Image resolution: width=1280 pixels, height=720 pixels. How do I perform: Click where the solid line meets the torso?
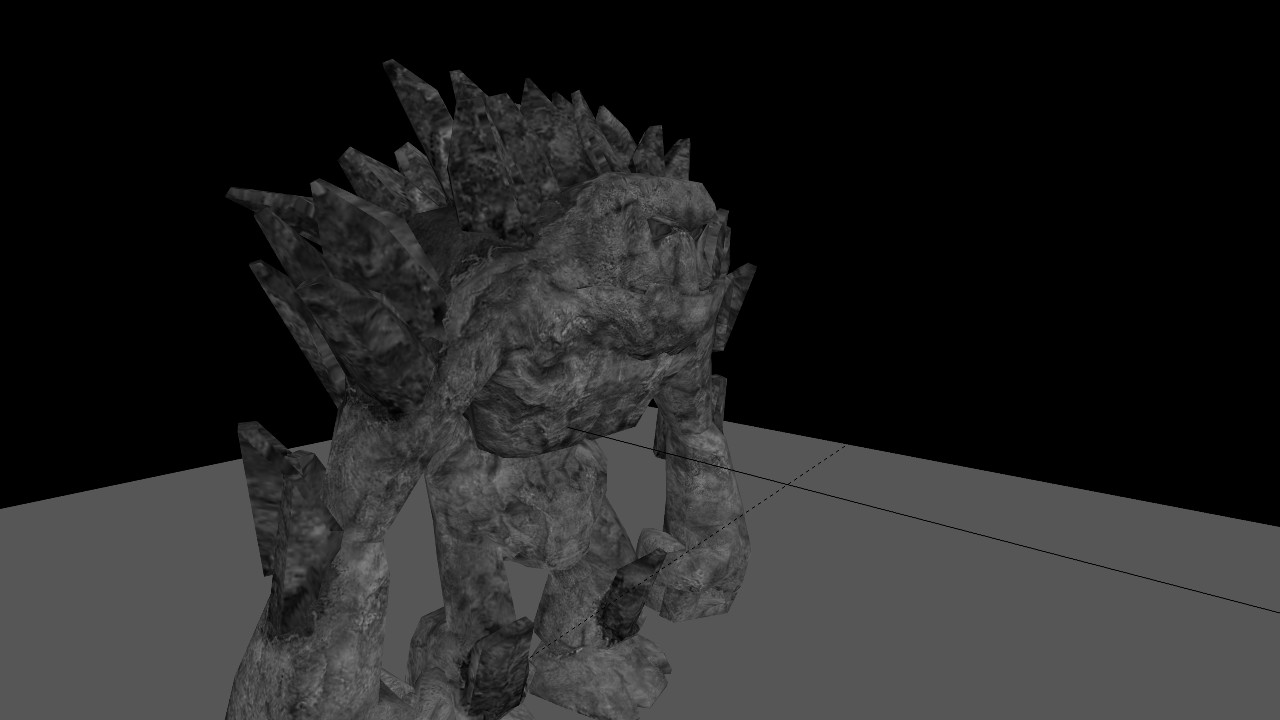pos(570,428)
